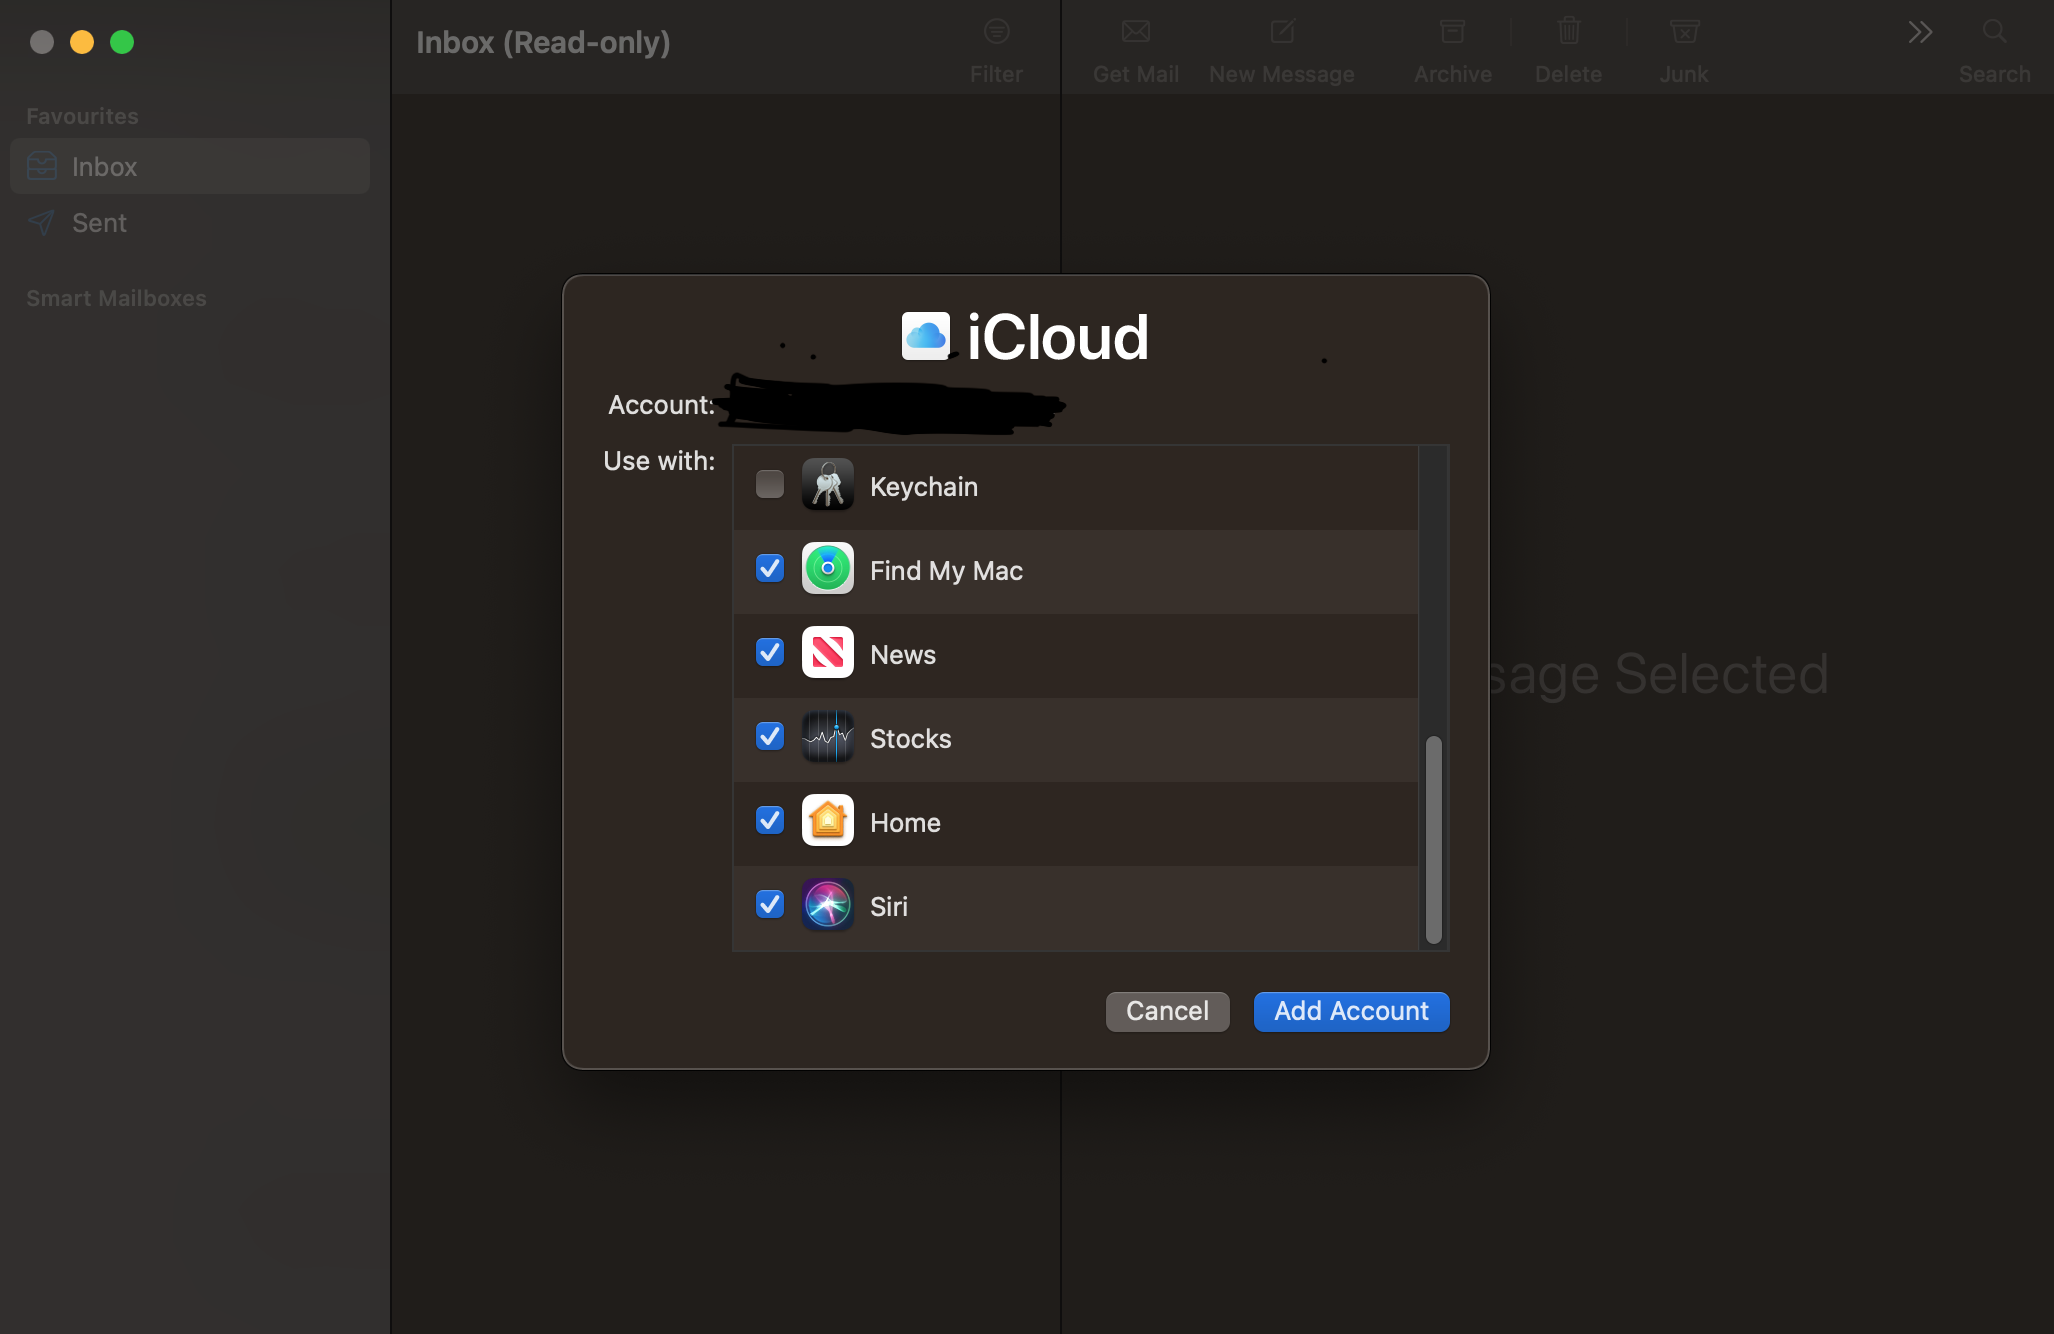
Task: Select Inbox in Favourites sidebar
Action: click(x=104, y=167)
